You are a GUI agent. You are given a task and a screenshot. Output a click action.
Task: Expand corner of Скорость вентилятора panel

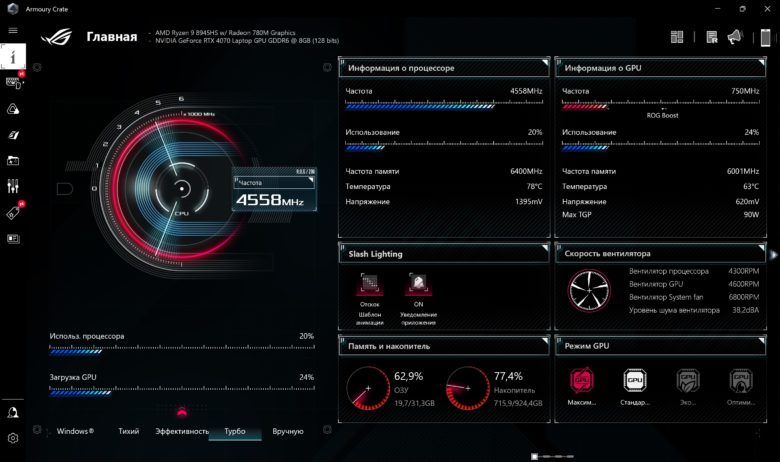point(762,248)
